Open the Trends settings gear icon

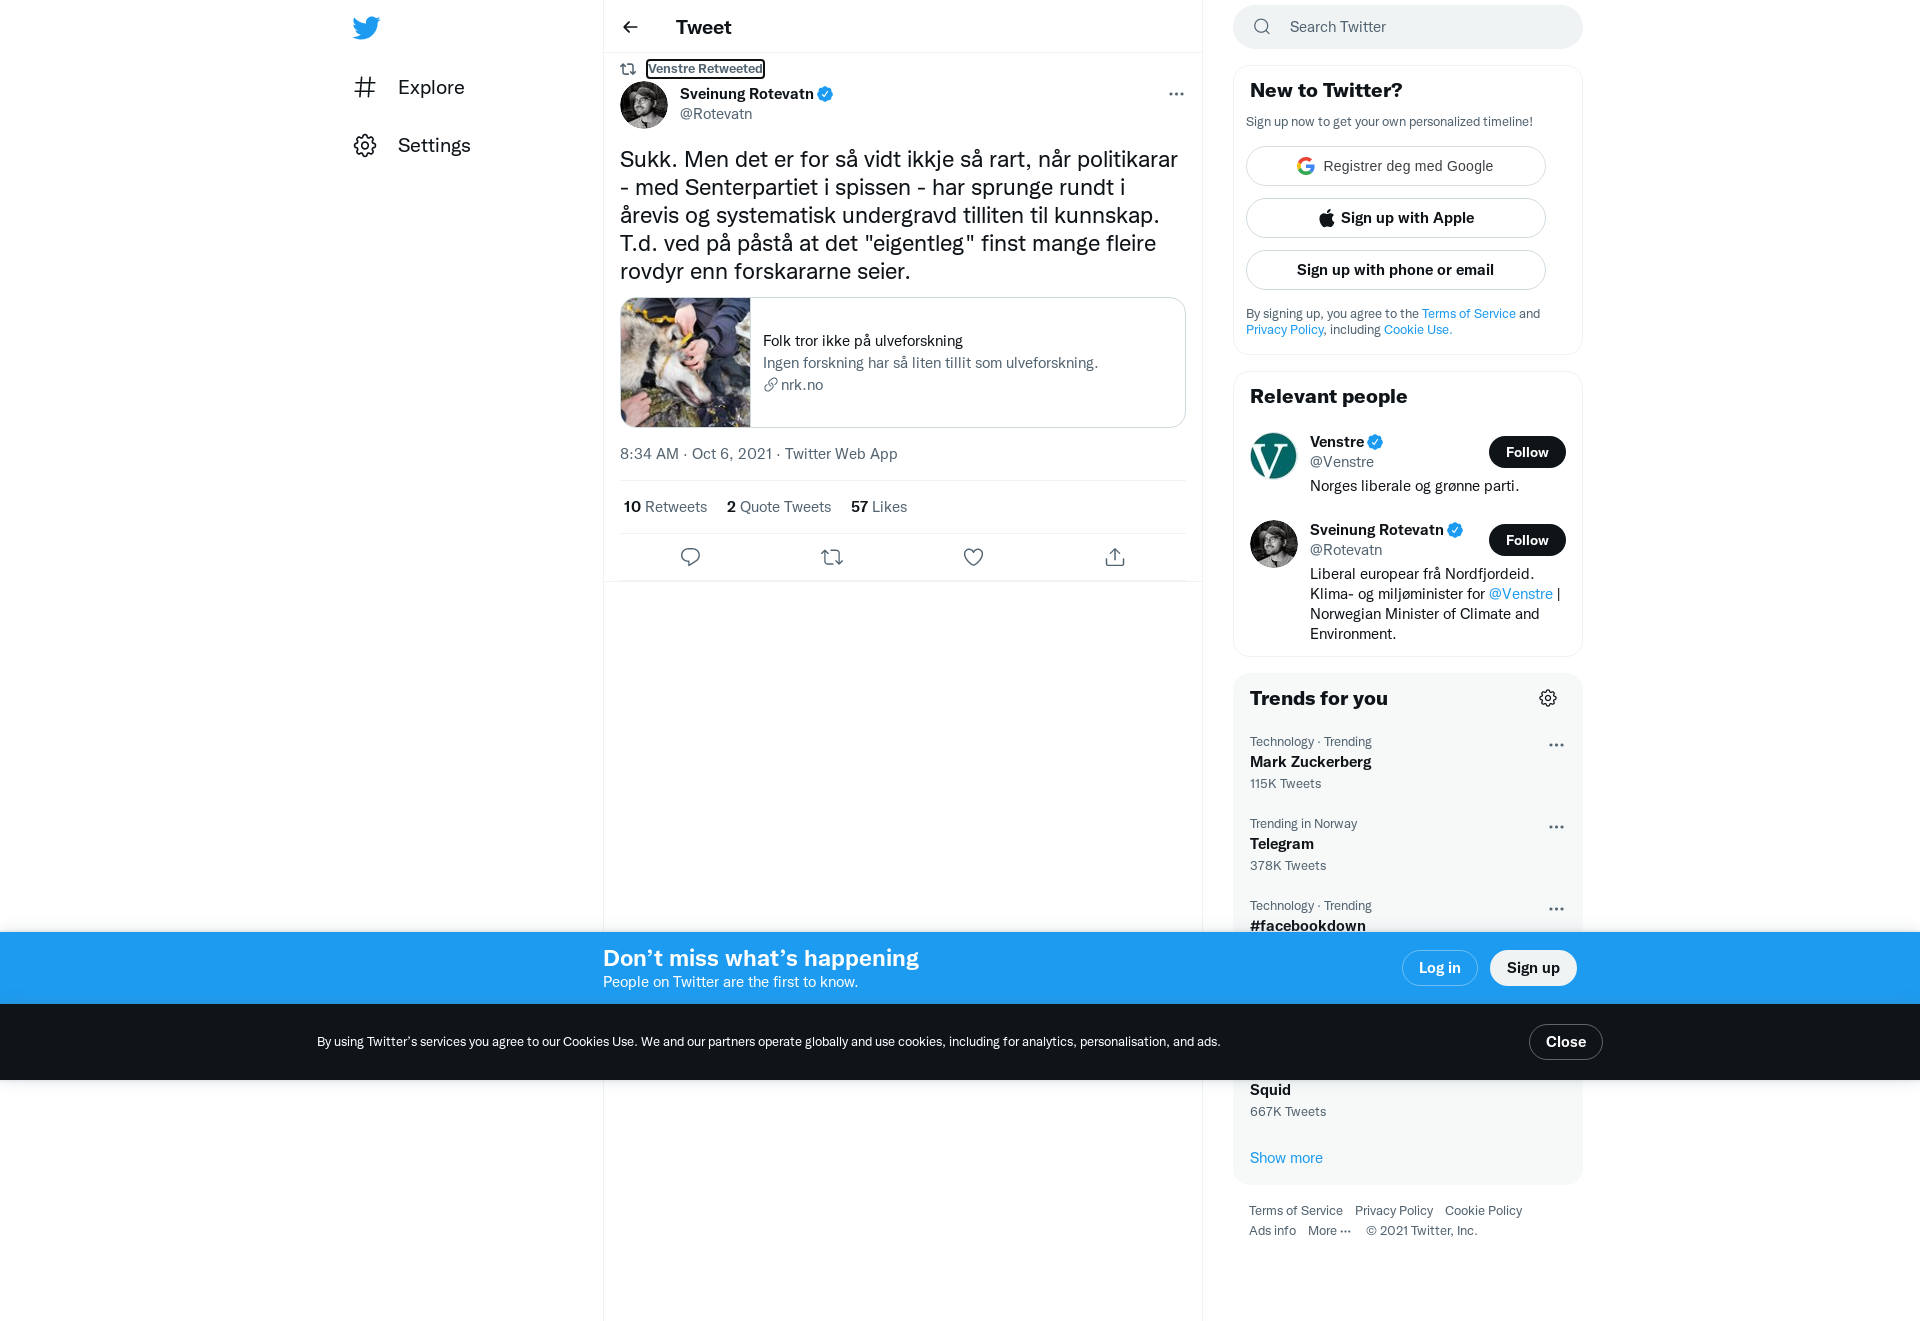(x=1548, y=698)
